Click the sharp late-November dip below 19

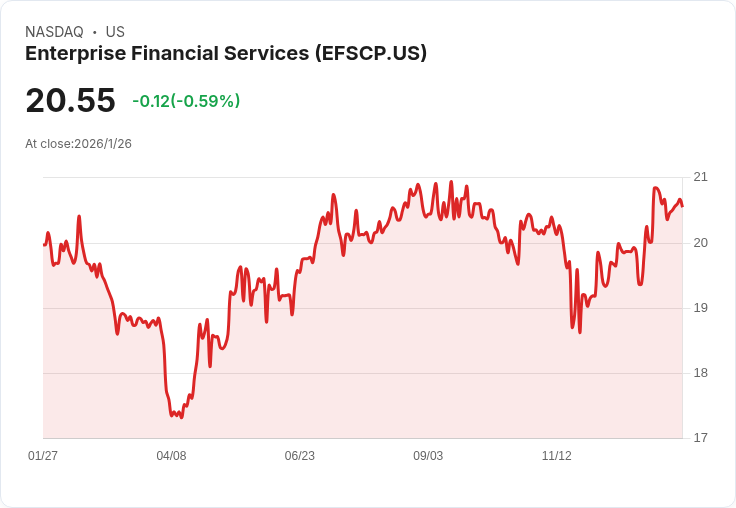pyautogui.click(x=580, y=332)
